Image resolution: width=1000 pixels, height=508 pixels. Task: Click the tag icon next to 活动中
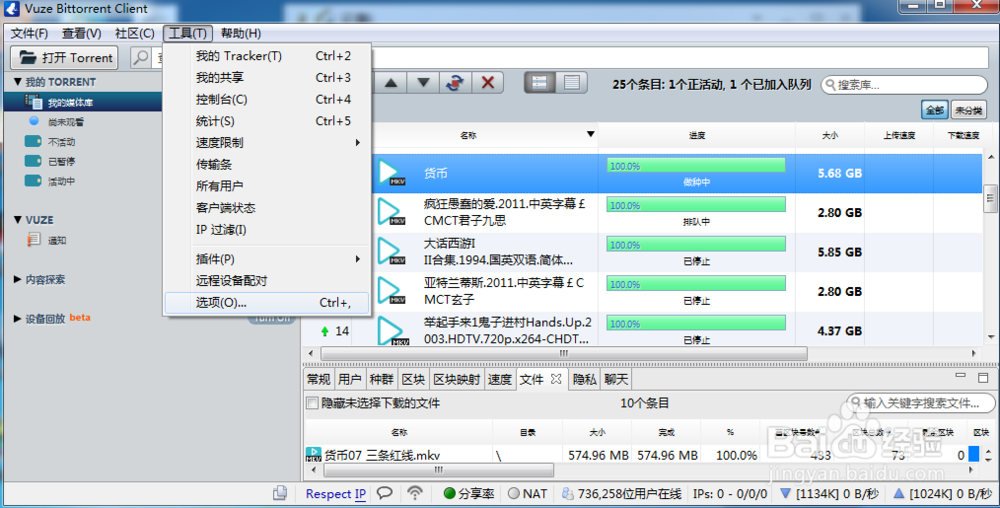[33, 180]
